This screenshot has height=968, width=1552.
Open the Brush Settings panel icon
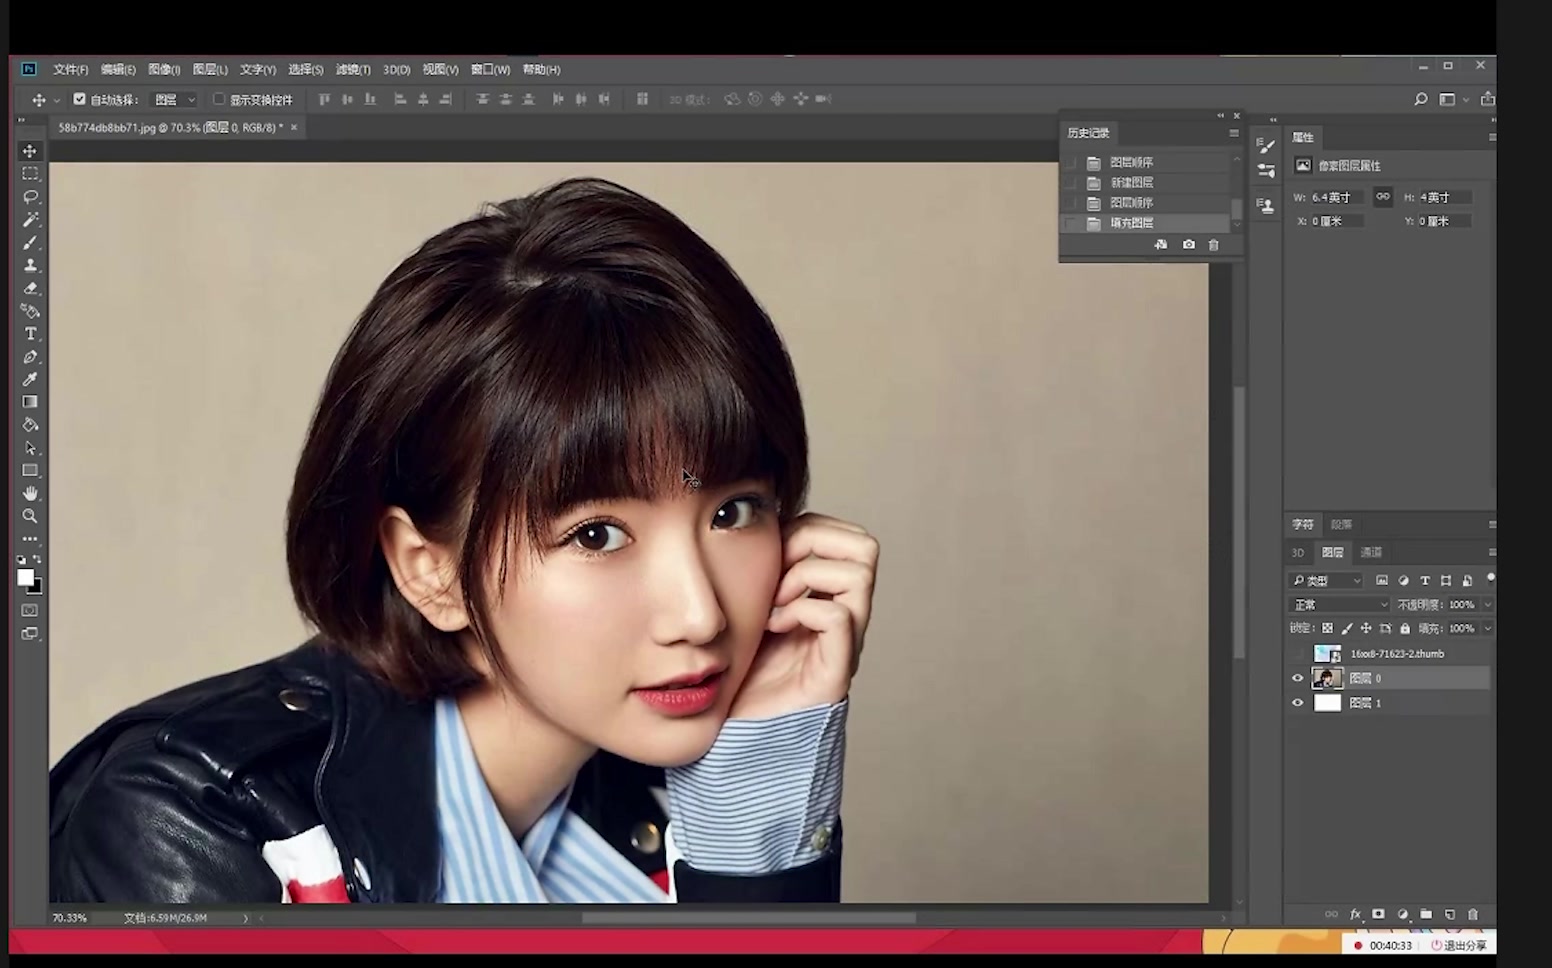click(x=1266, y=146)
